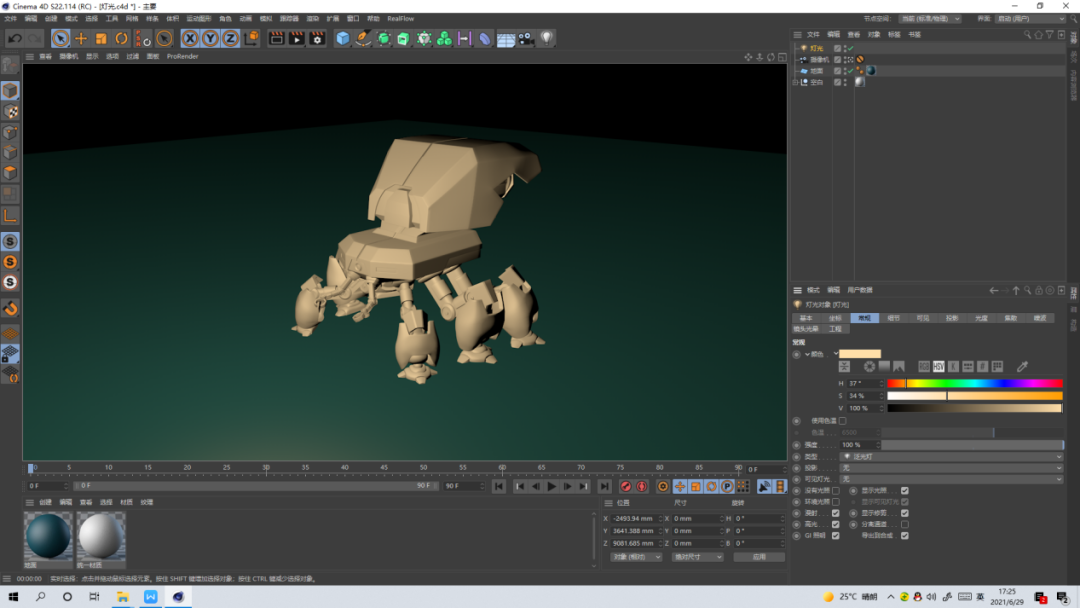The image size is (1080, 608).
Task: Select the Rotate tool
Action: [121, 39]
